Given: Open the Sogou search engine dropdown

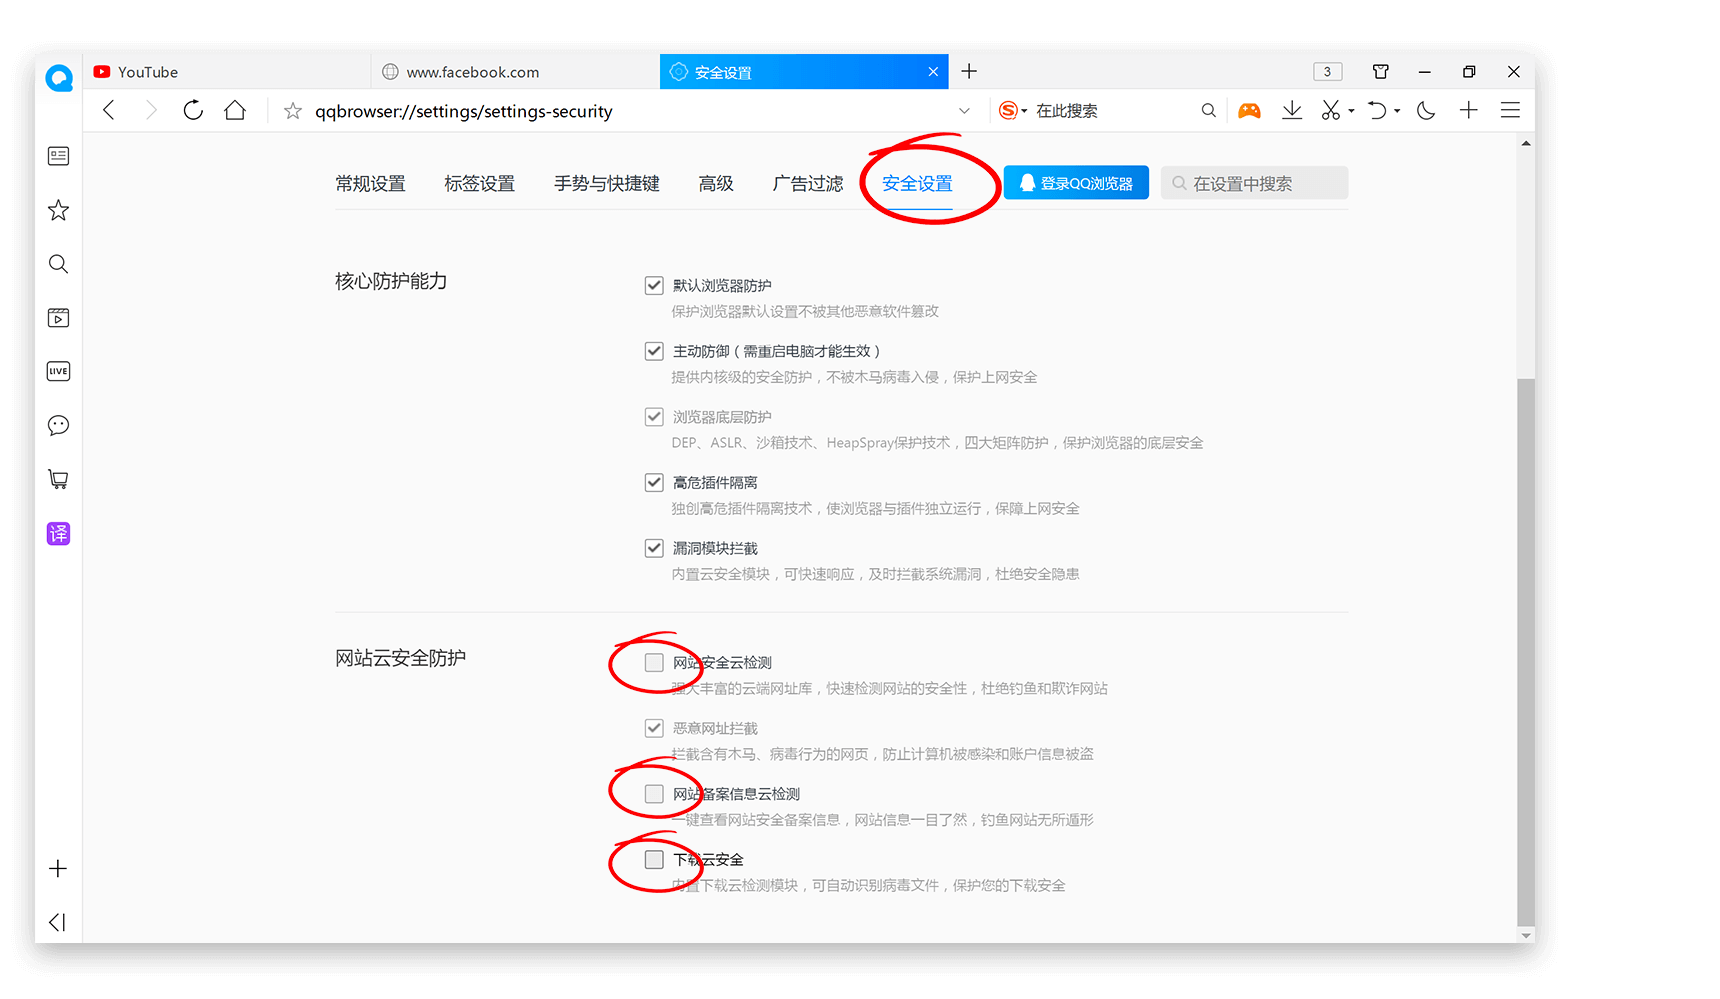Looking at the screenshot, I should 1012,110.
